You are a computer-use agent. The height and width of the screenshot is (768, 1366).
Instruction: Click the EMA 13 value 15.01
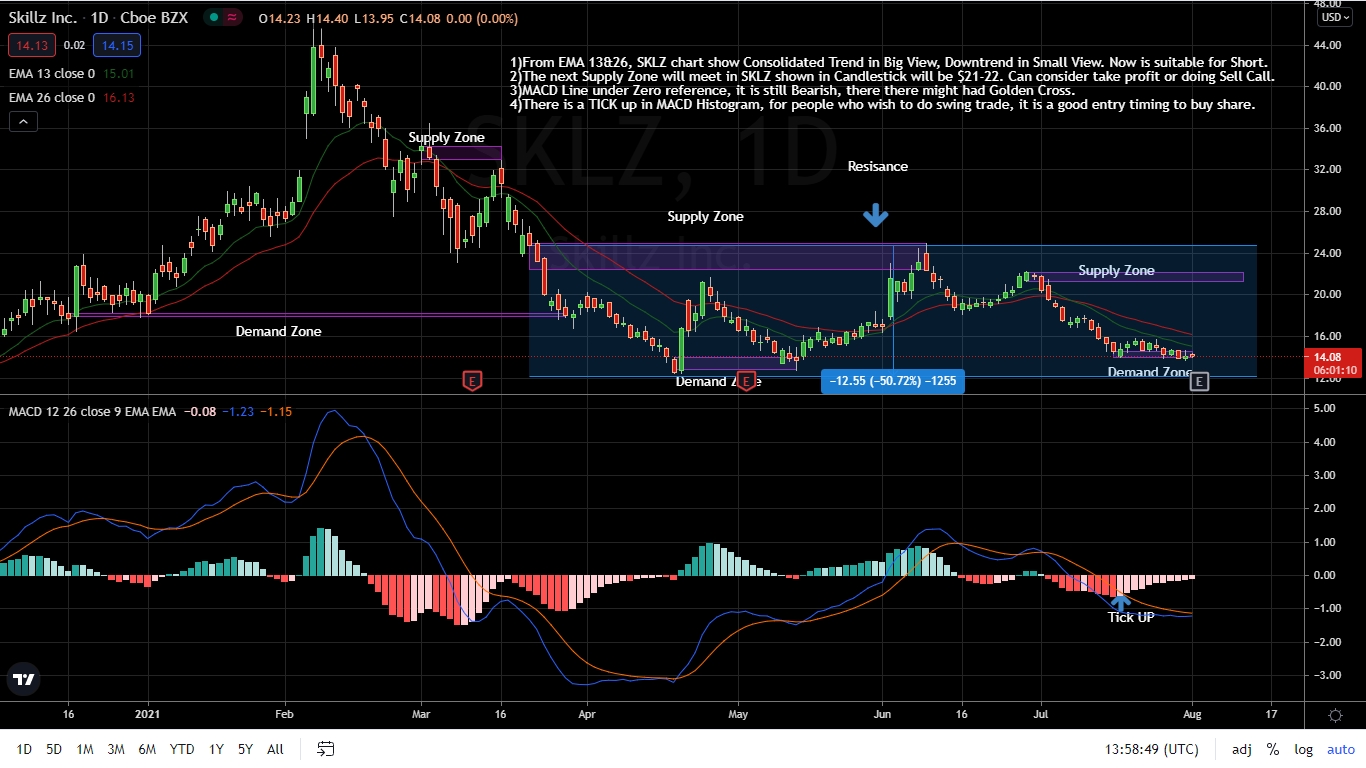(118, 73)
